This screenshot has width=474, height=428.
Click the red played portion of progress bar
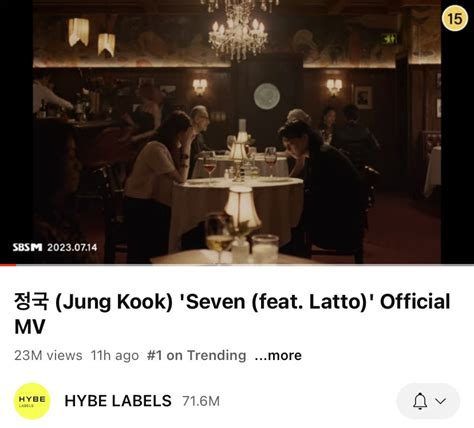click(8, 265)
